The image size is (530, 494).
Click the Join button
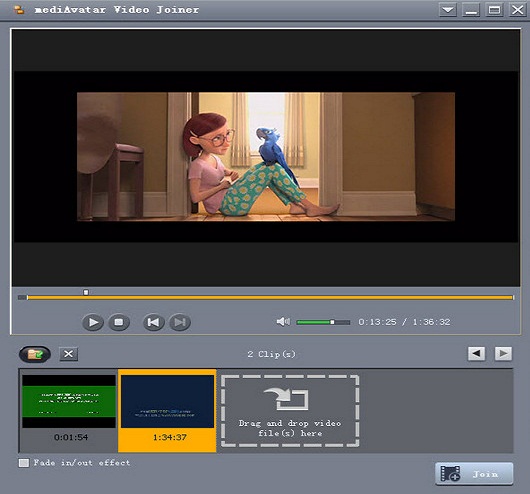pyautogui.click(x=474, y=474)
